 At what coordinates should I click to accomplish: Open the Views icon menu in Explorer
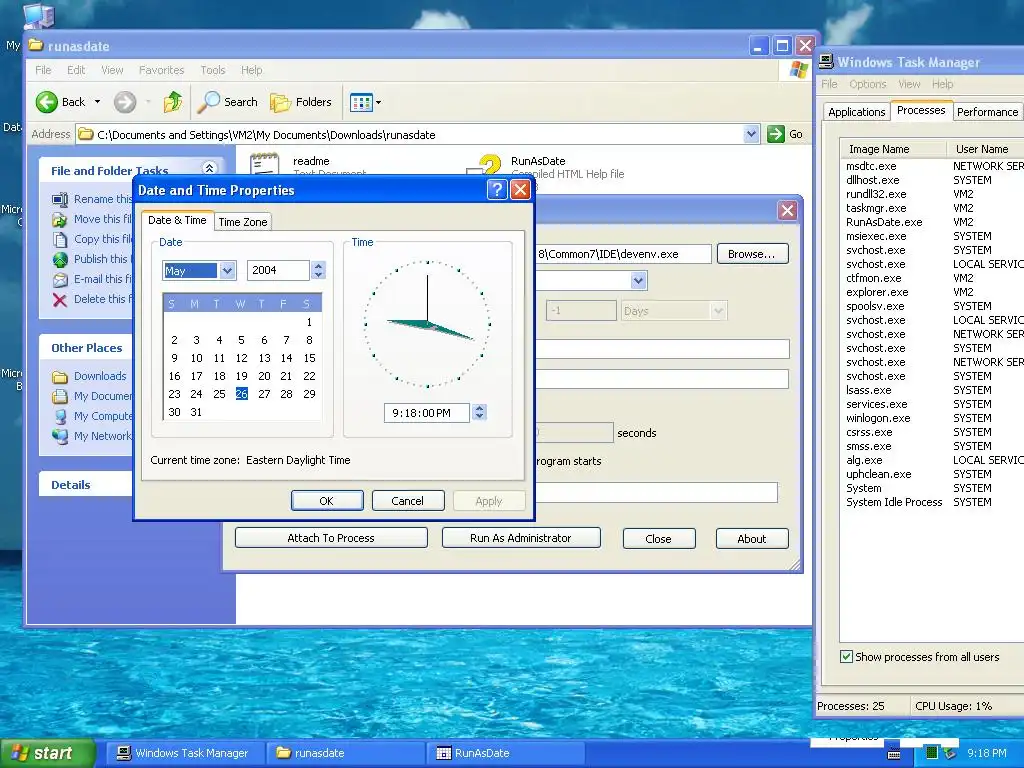click(366, 102)
